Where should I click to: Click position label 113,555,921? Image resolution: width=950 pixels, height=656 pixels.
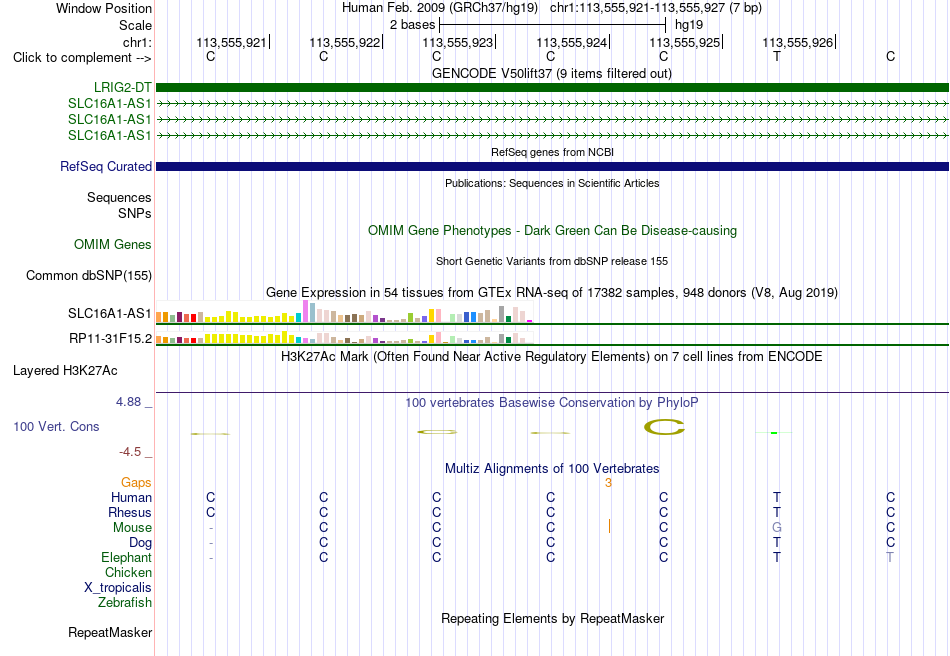click(x=231, y=42)
